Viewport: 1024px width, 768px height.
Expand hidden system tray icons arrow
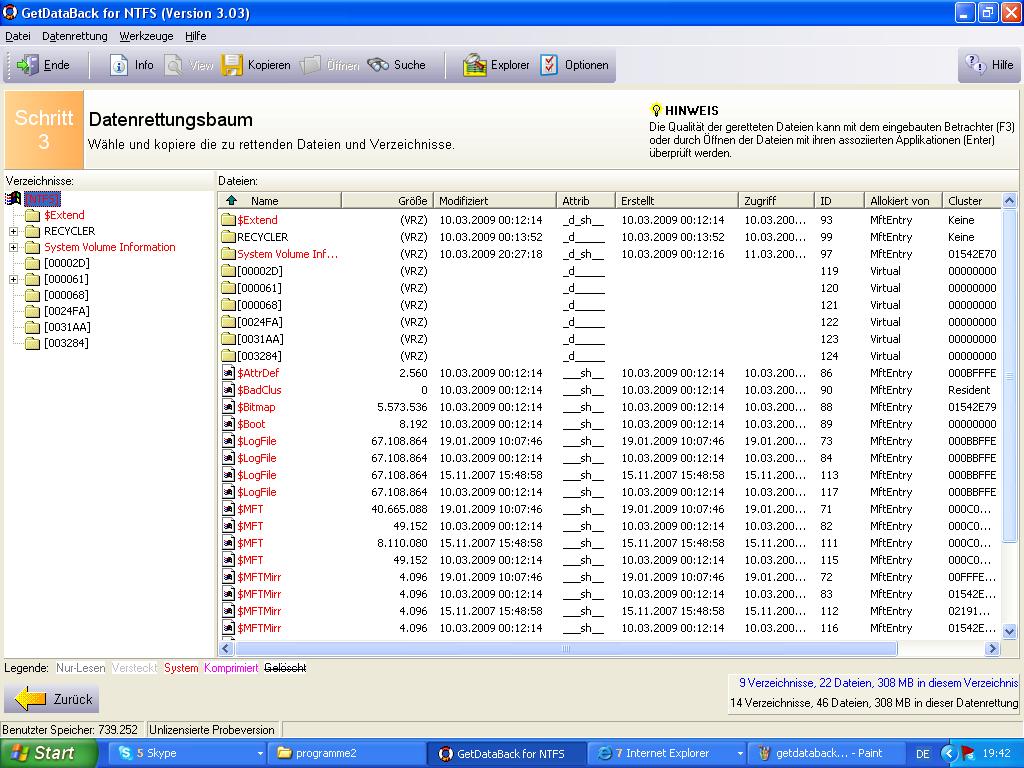point(949,754)
